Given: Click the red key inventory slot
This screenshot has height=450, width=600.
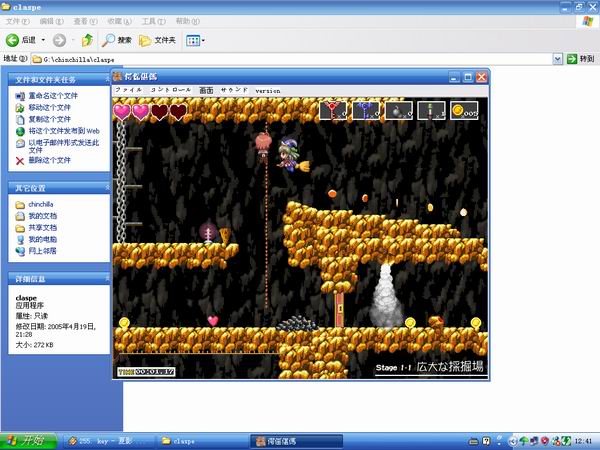Looking at the screenshot, I should coord(333,110).
